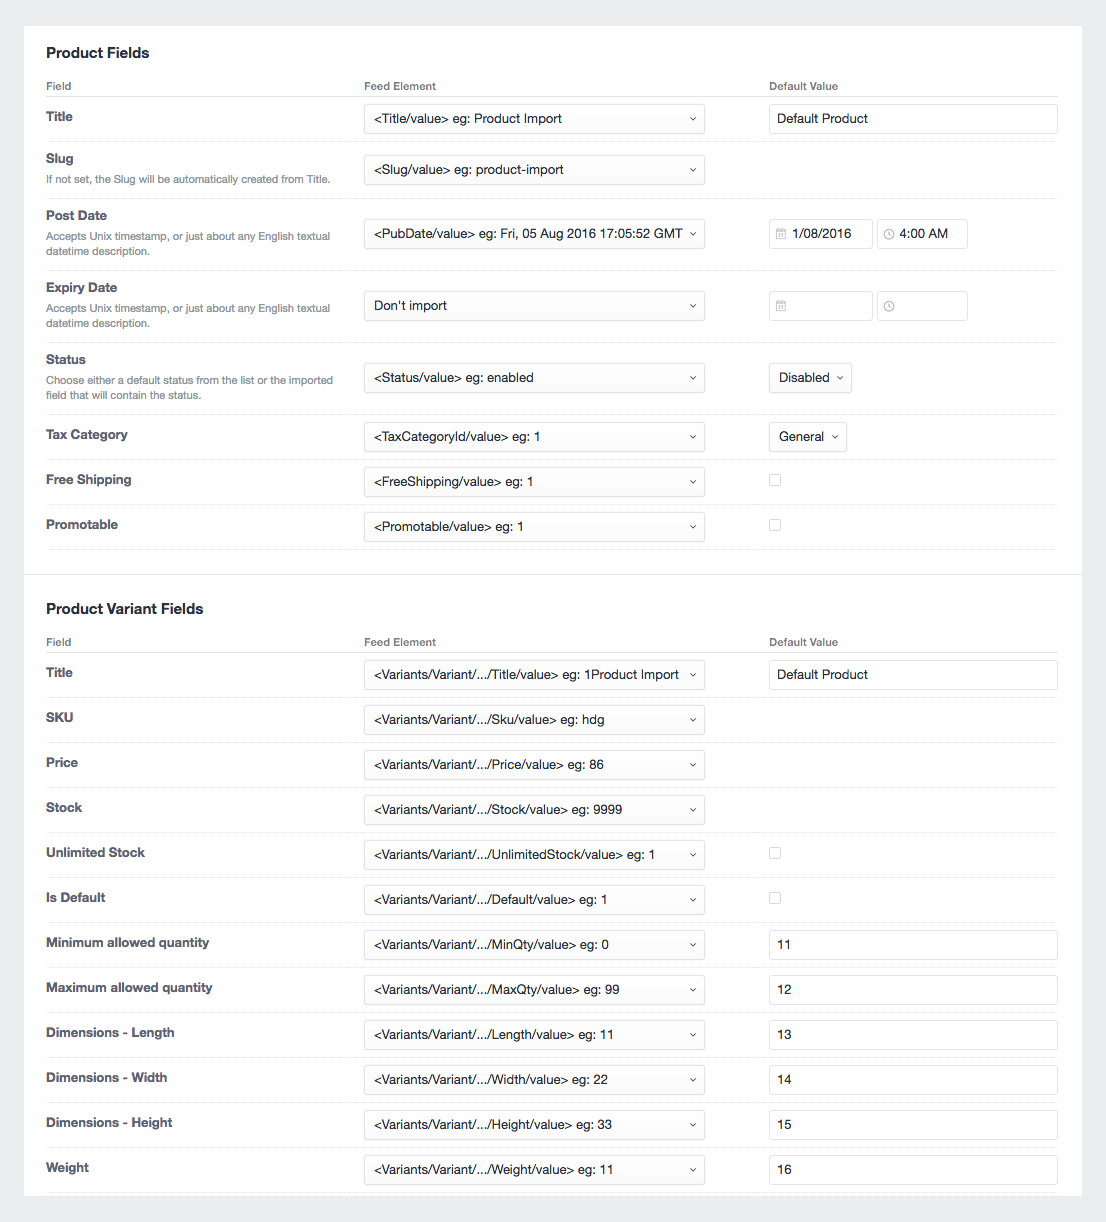Click the Minimum allowed quantity default field
The height and width of the screenshot is (1222, 1106).
pos(912,945)
